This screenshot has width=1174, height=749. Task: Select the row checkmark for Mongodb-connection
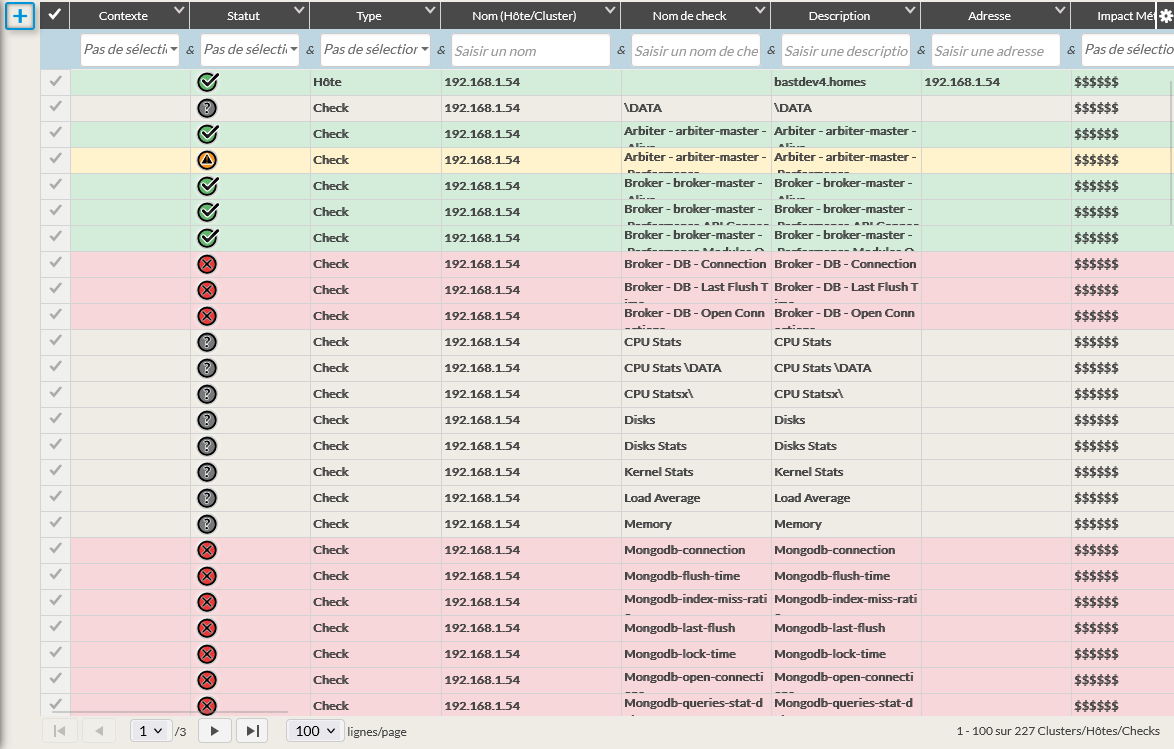56,549
